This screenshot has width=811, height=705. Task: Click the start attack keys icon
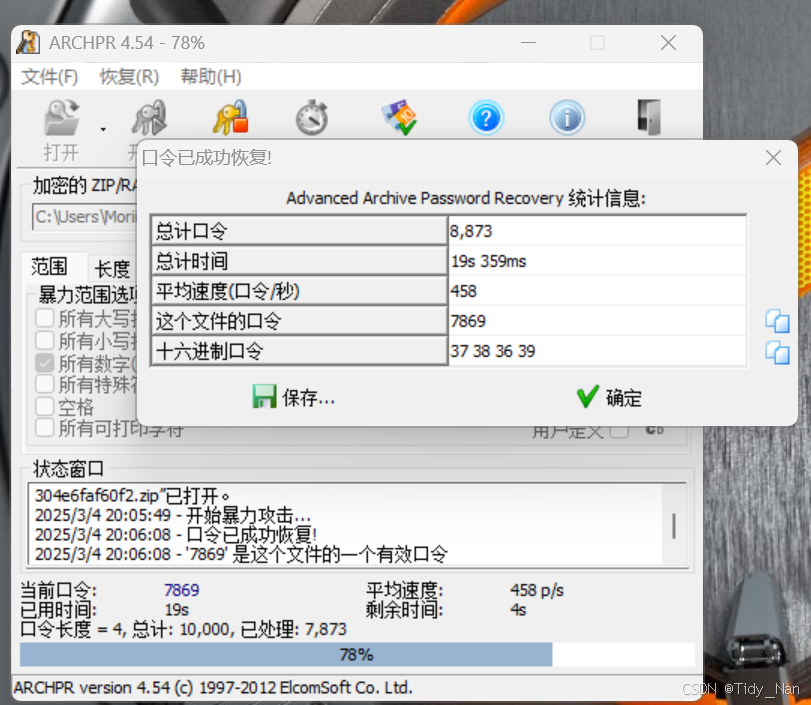(x=149, y=117)
